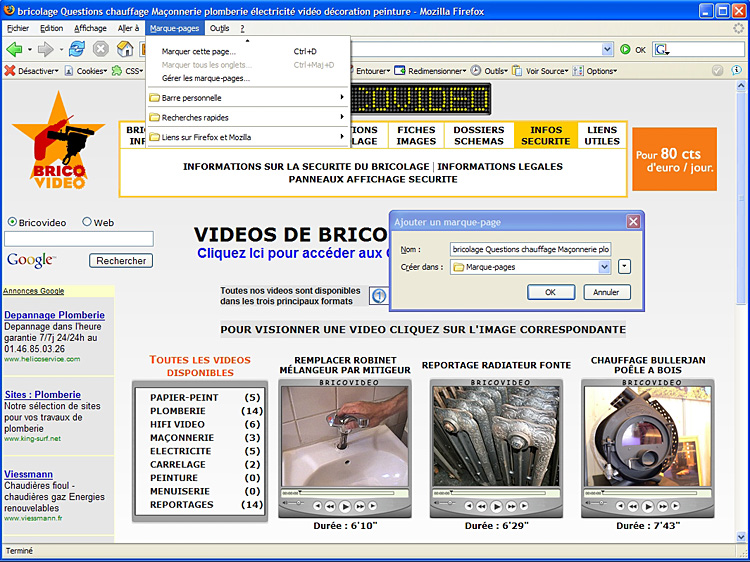Click the INFOS SECURITE tab
Image resolution: width=750 pixels, height=562 pixels.
point(545,135)
